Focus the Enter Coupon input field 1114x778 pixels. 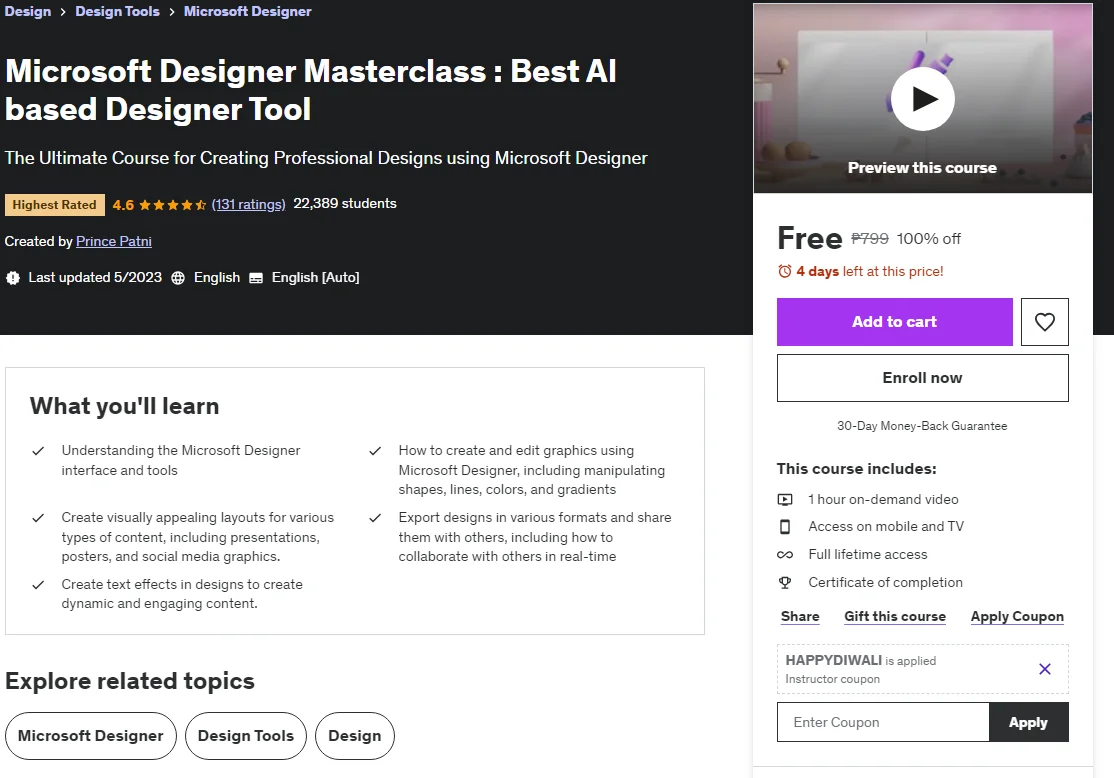pyautogui.click(x=882, y=722)
